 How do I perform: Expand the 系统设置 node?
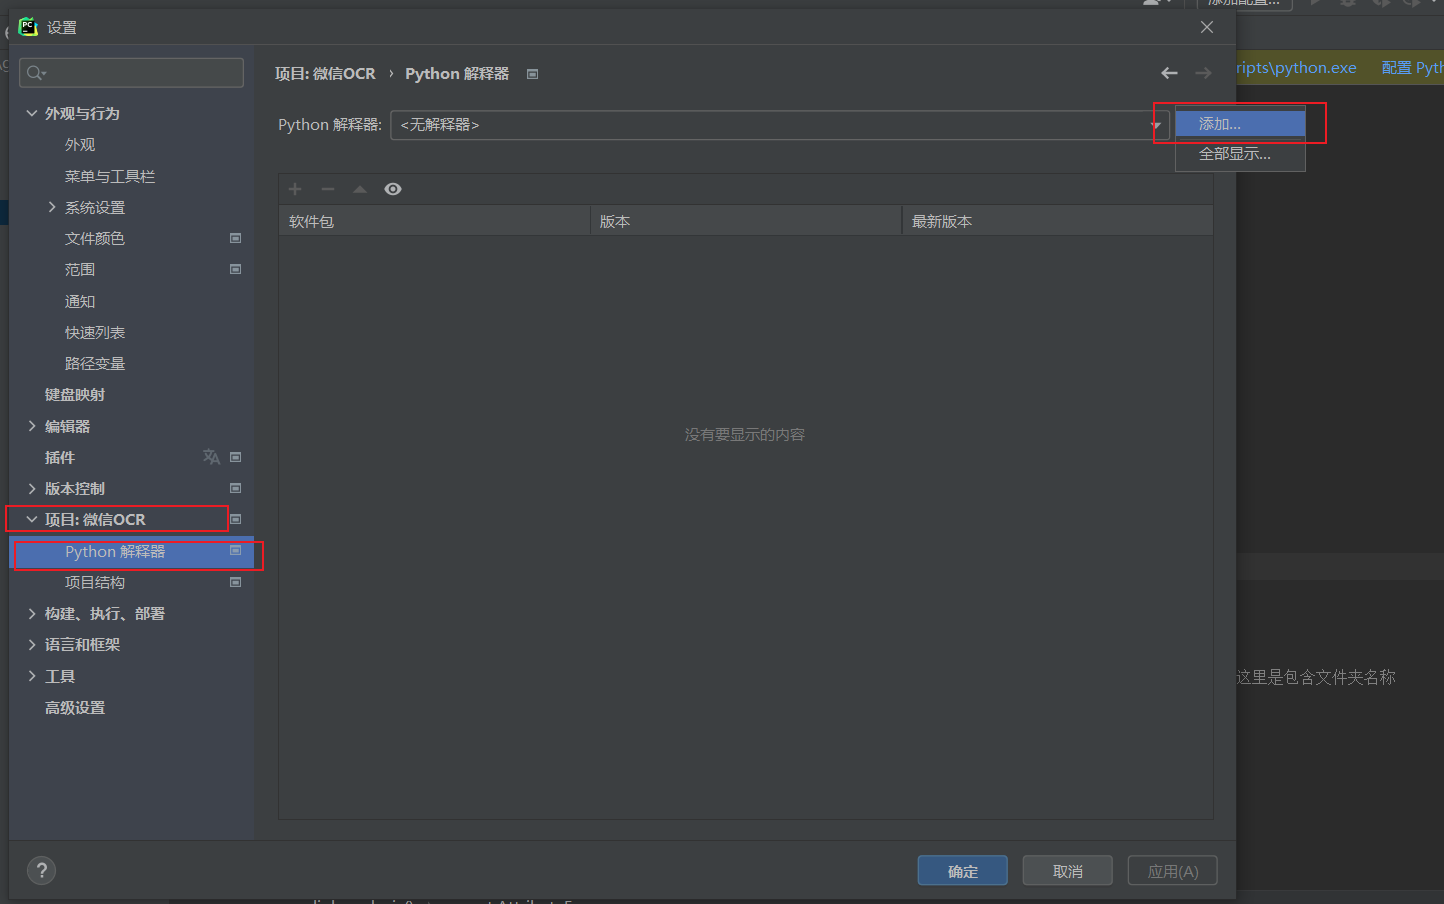(x=52, y=207)
